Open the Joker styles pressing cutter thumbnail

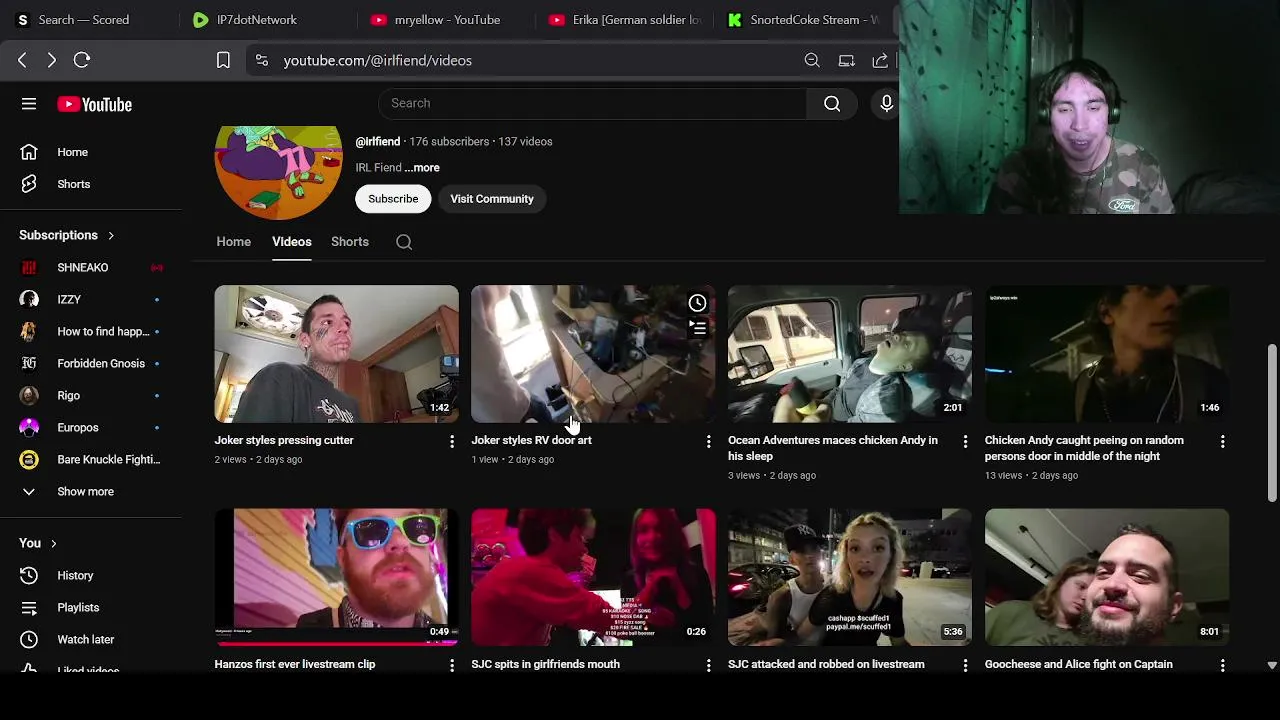pos(336,354)
